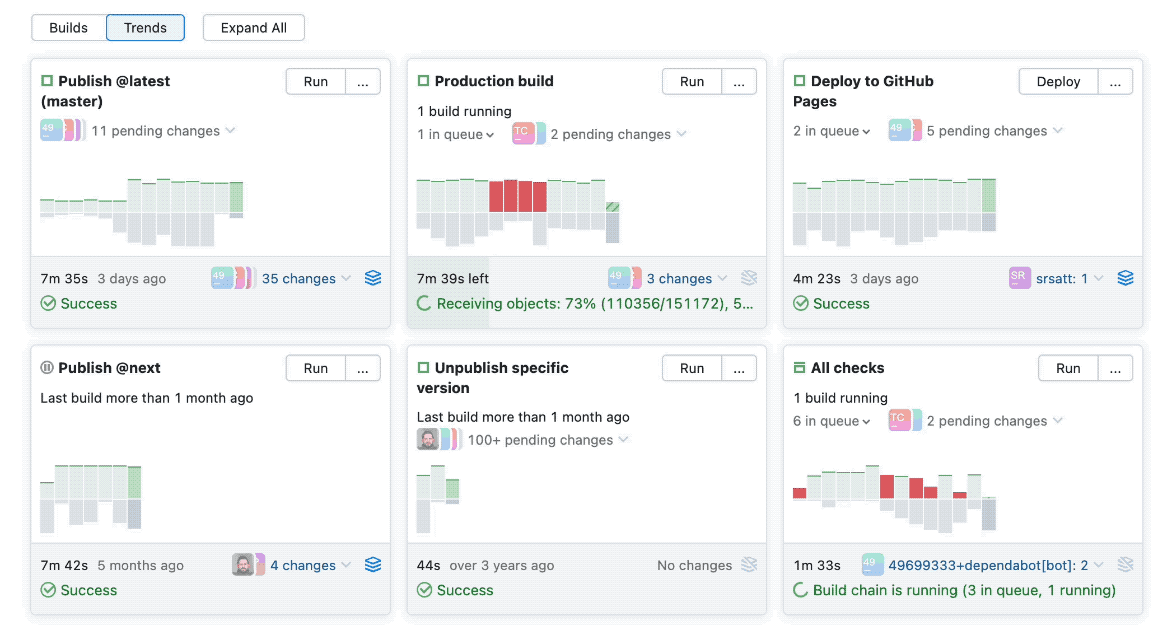Click the Deploy button for GitHub Pages
1166x625 pixels.
(x=1058, y=81)
